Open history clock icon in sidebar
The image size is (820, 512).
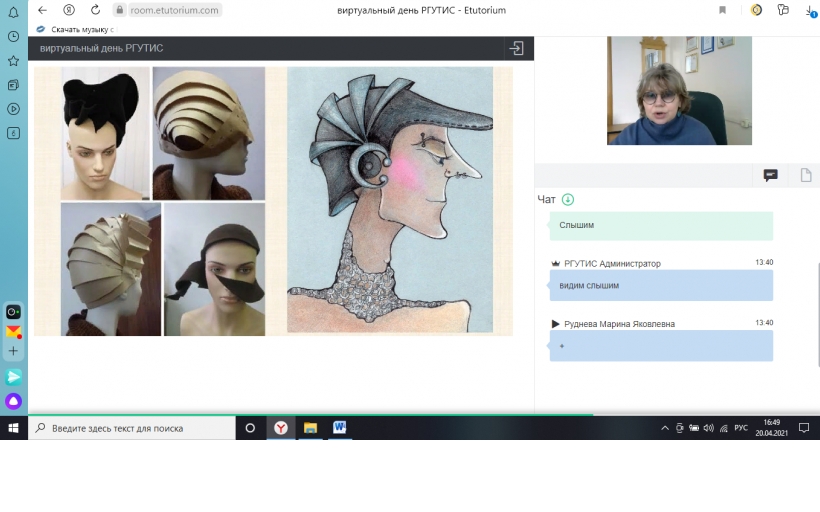tap(14, 37)
